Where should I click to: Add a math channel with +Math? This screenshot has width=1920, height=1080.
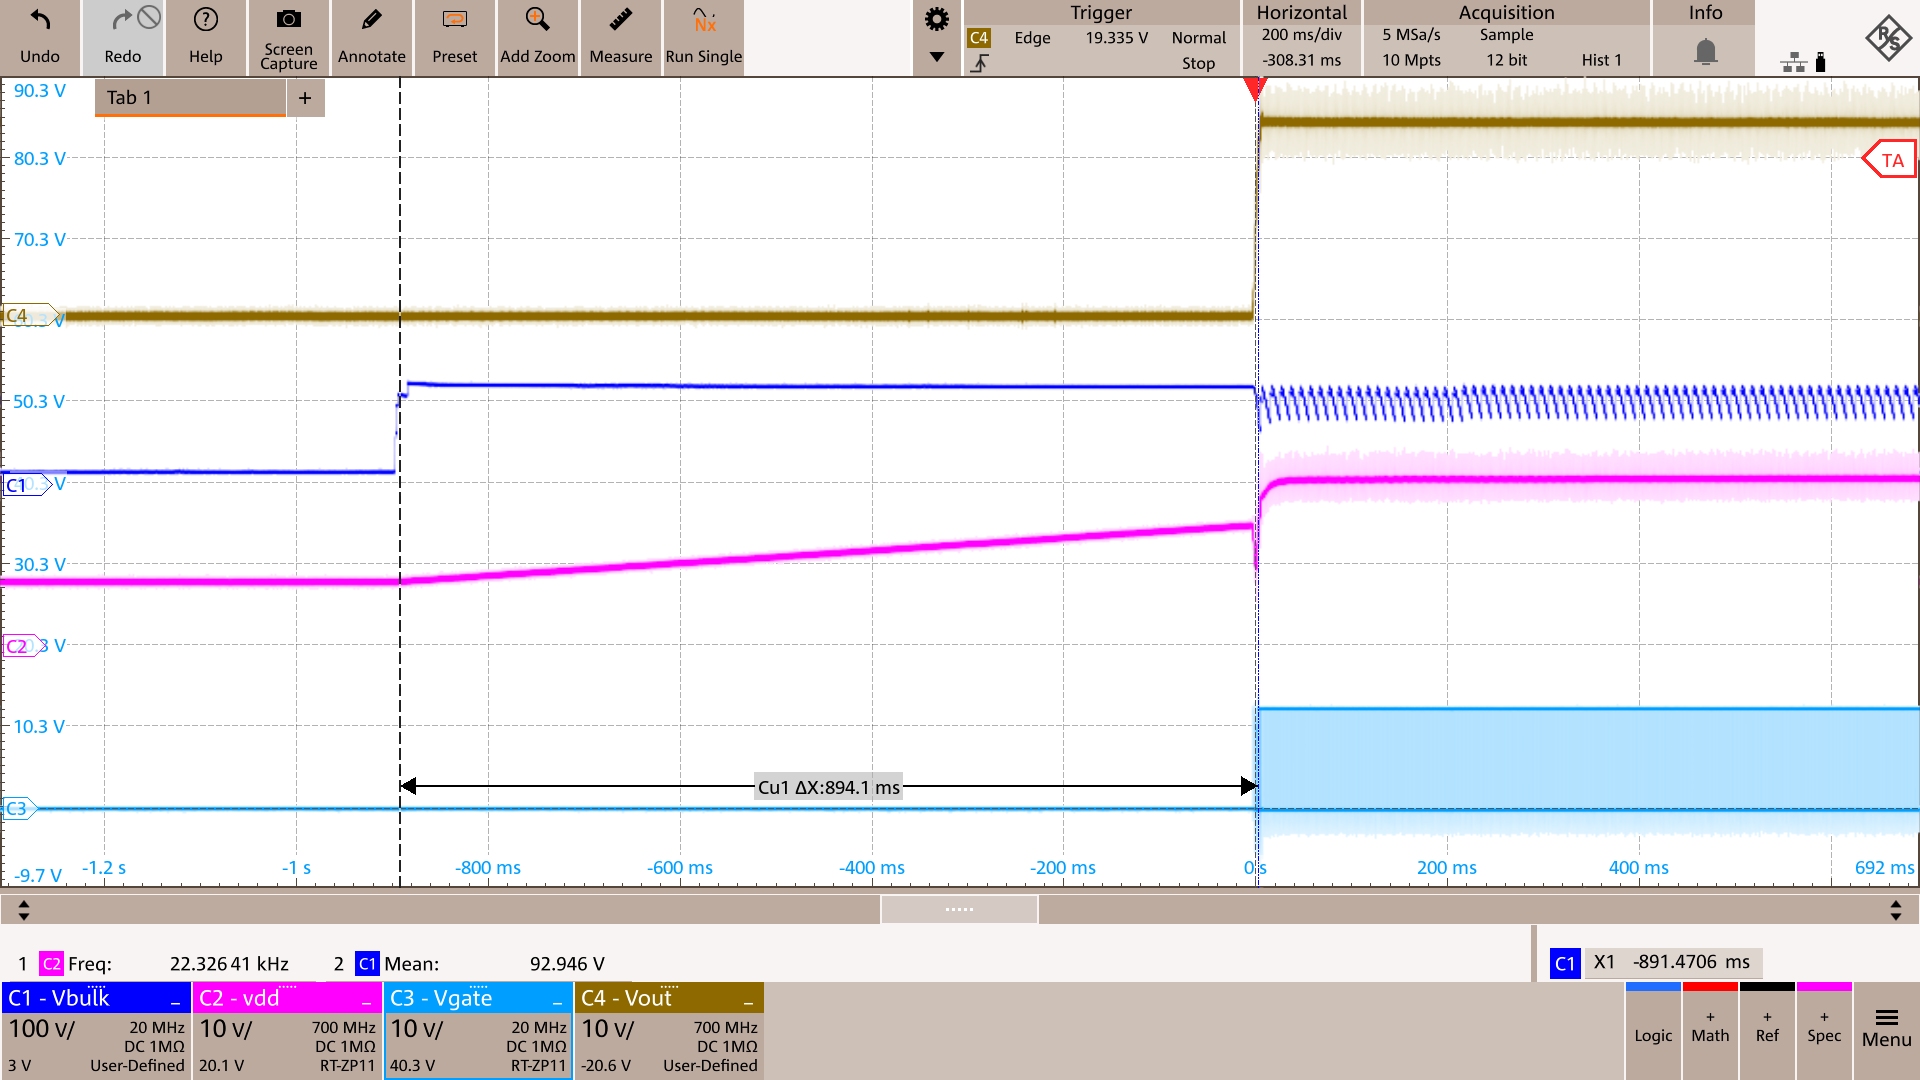[x=1710, y=1032]
